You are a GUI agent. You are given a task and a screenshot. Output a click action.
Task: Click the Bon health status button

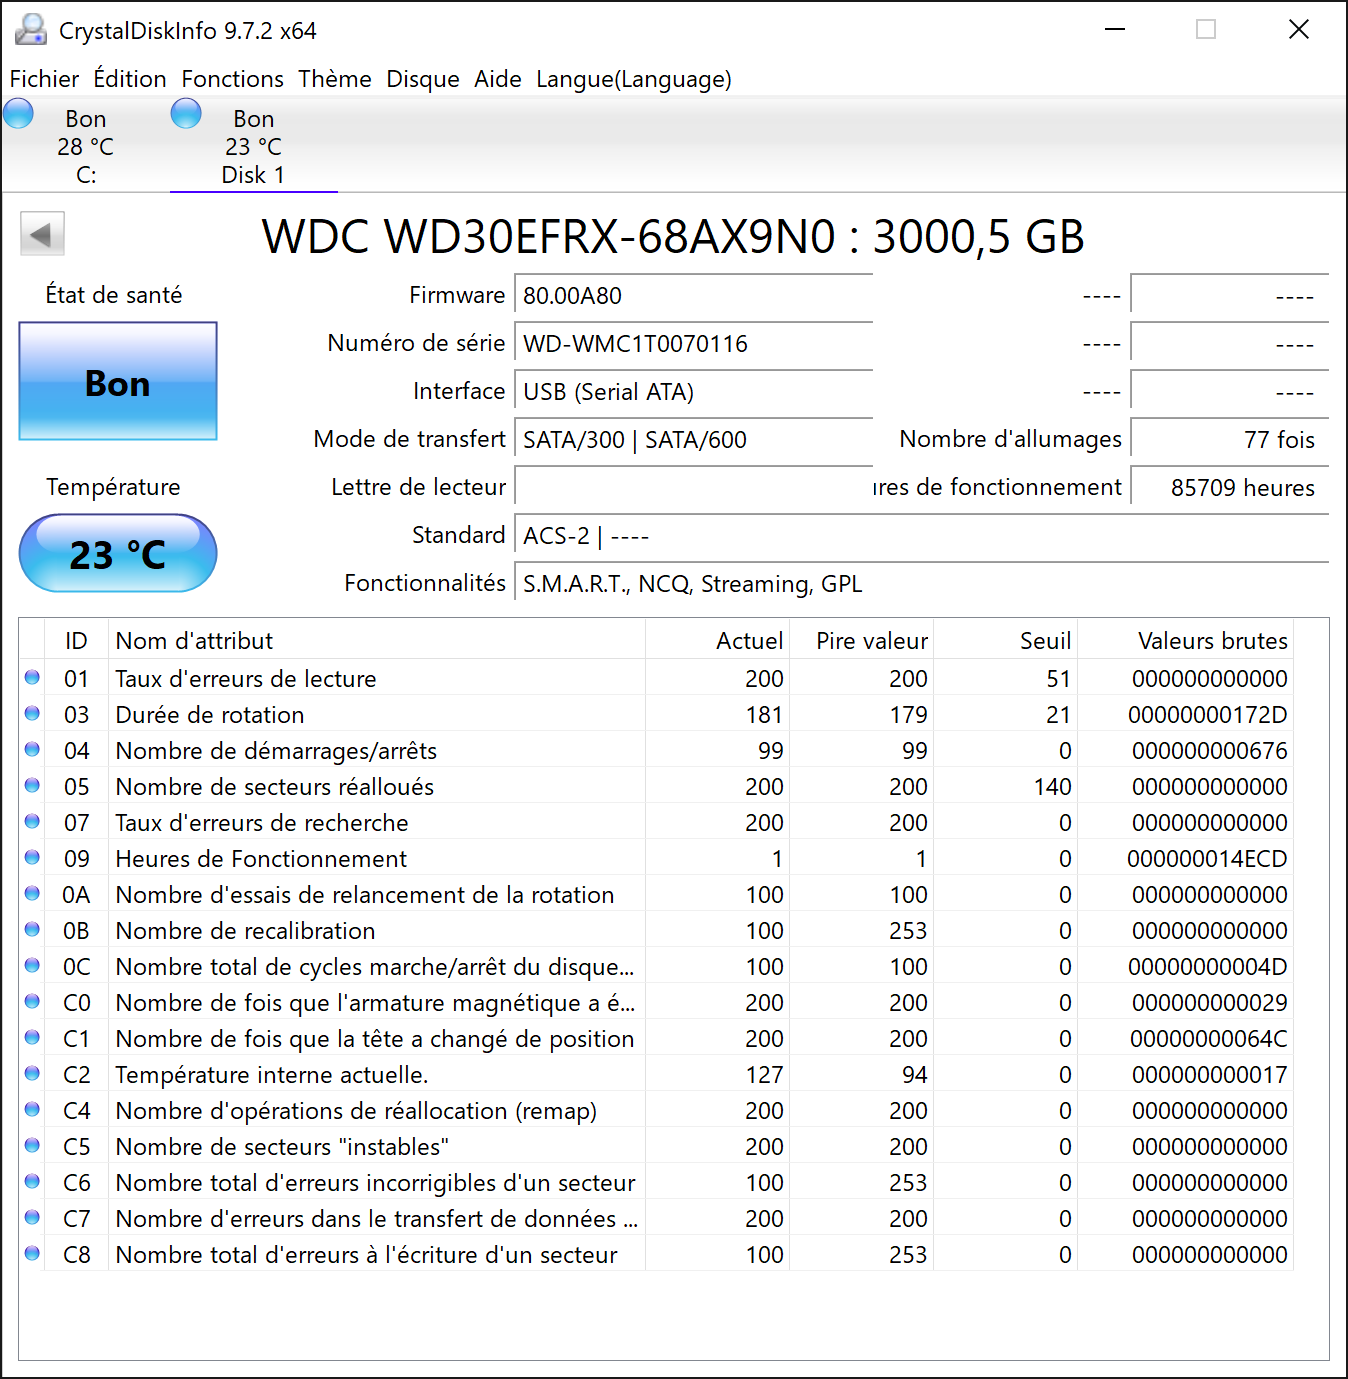[x=118, y=381]
